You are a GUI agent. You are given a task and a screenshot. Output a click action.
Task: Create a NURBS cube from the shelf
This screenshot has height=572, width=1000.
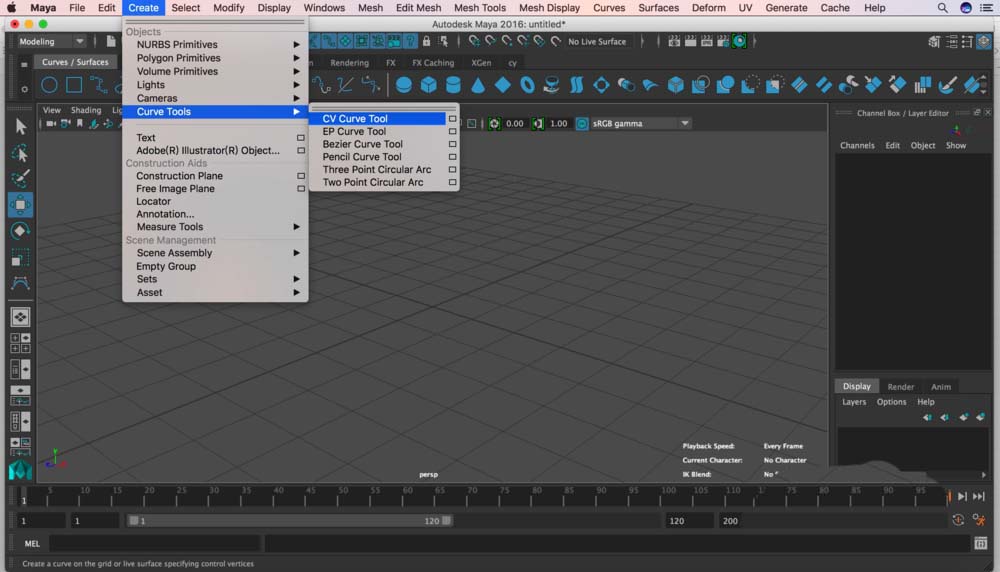(428, 85)
